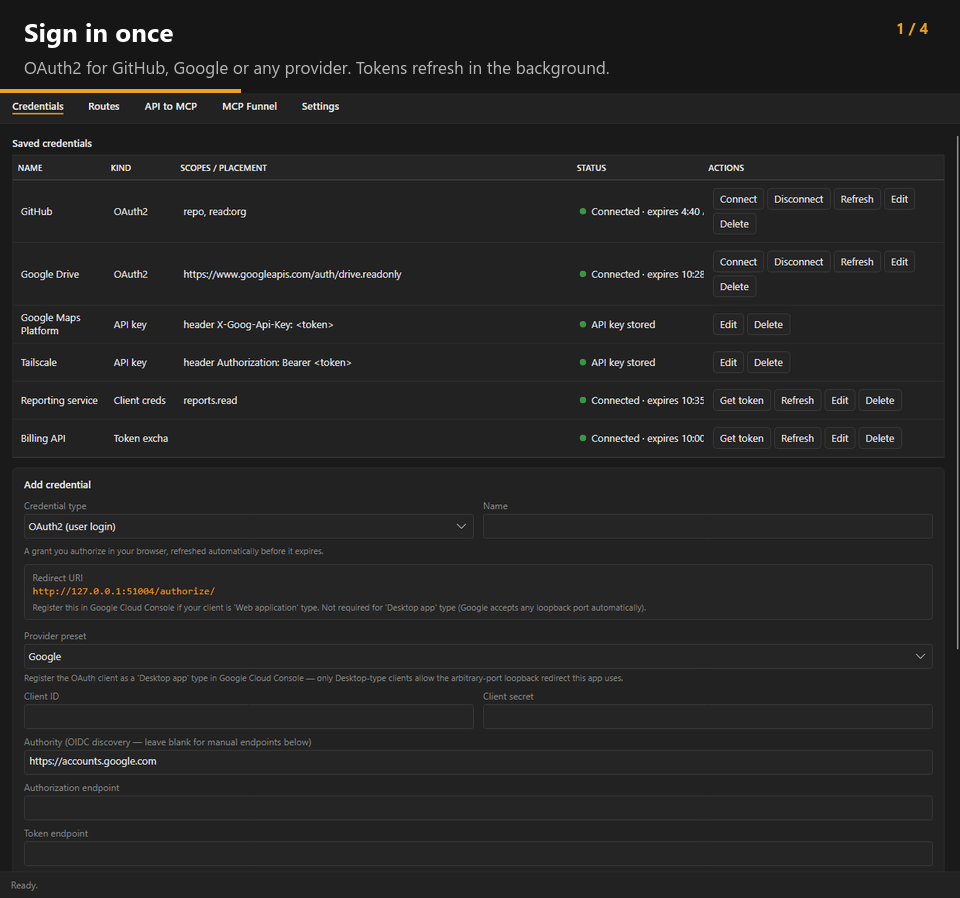Click the GitHub name cell
960x898 pixels.
coord(37,211)
